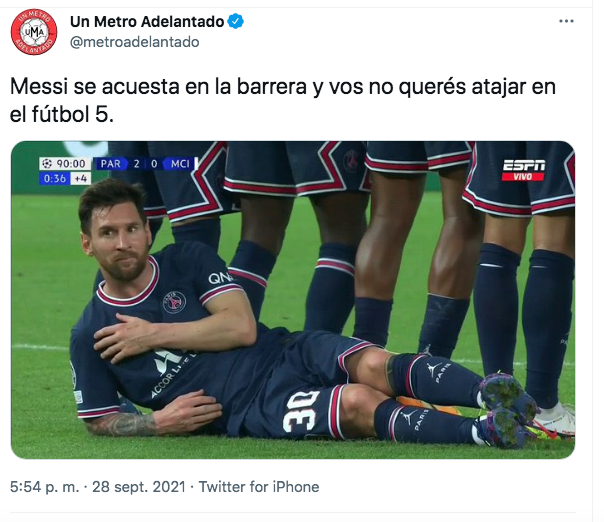
Task: Open the attached photo of the player lying down
Action: (293, 300)
